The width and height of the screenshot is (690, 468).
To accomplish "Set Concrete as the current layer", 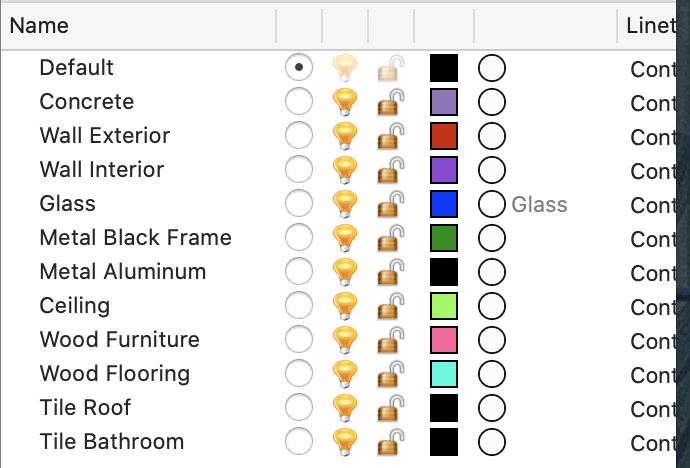I will (299, 101).
